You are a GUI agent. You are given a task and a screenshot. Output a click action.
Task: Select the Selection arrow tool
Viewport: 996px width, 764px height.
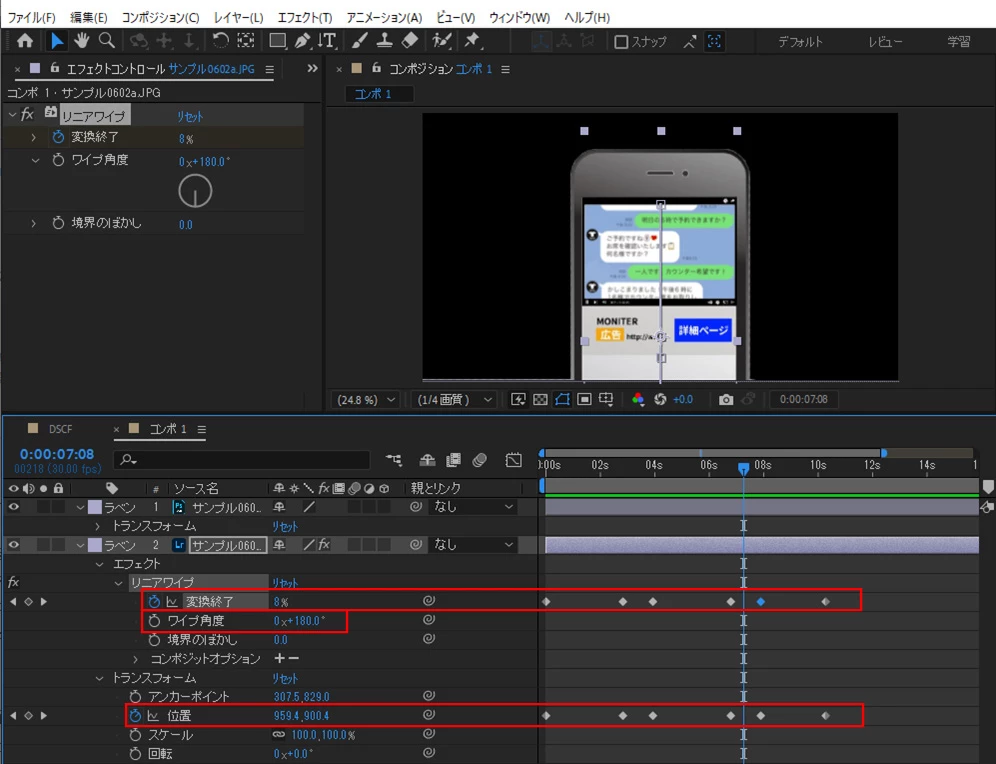coord(57,41)
